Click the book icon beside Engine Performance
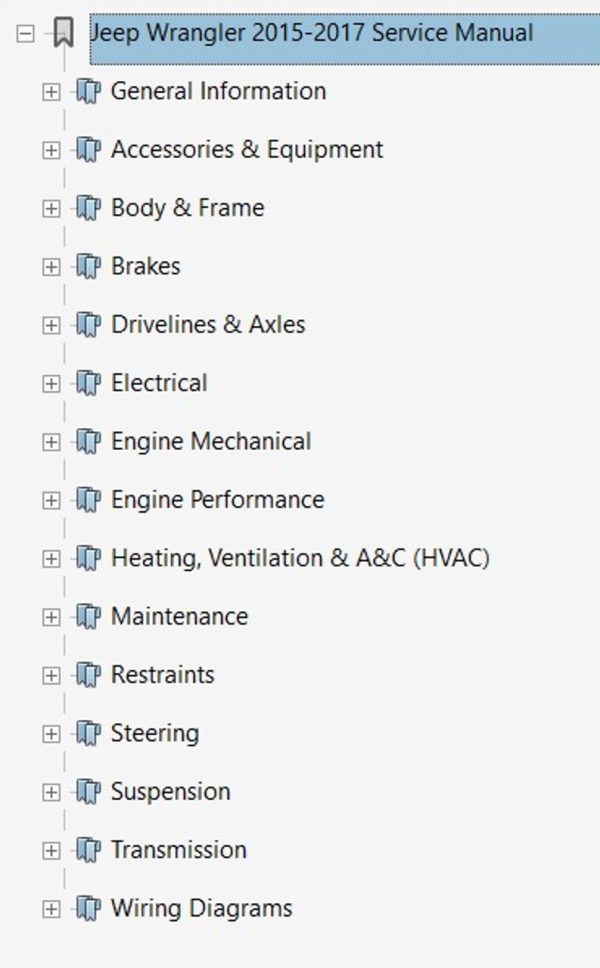This screenshot has width=600, height=968. pos(88,500)
